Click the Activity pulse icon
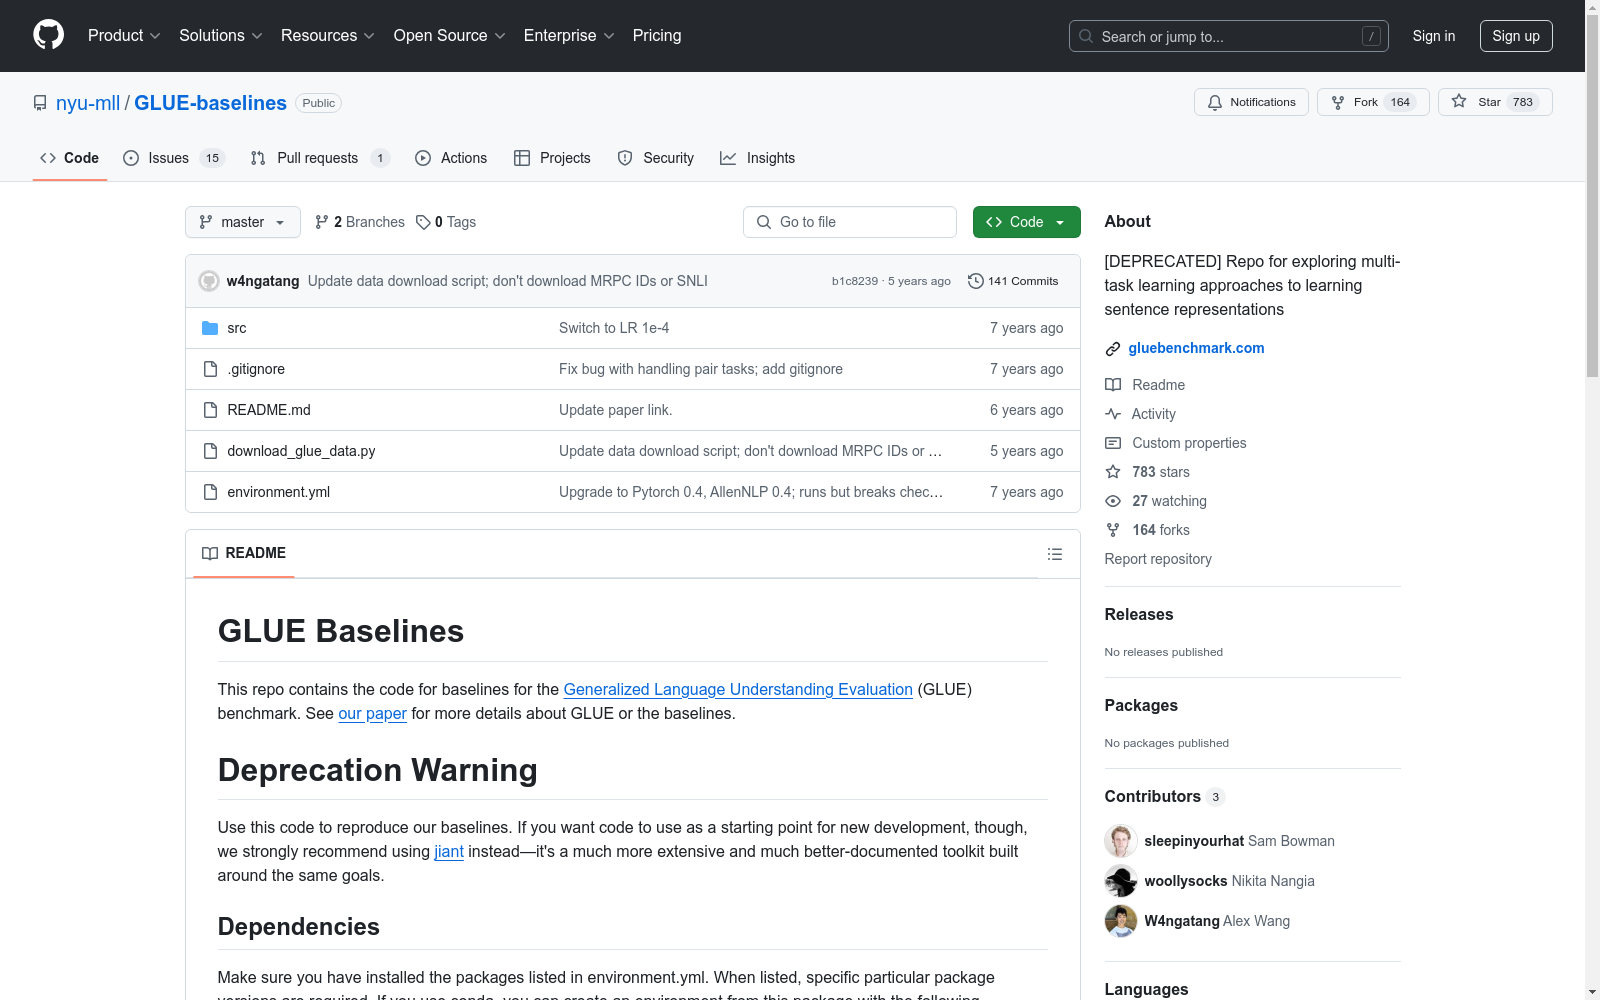This screenshot has width=1600, height=1000. 1113,414
